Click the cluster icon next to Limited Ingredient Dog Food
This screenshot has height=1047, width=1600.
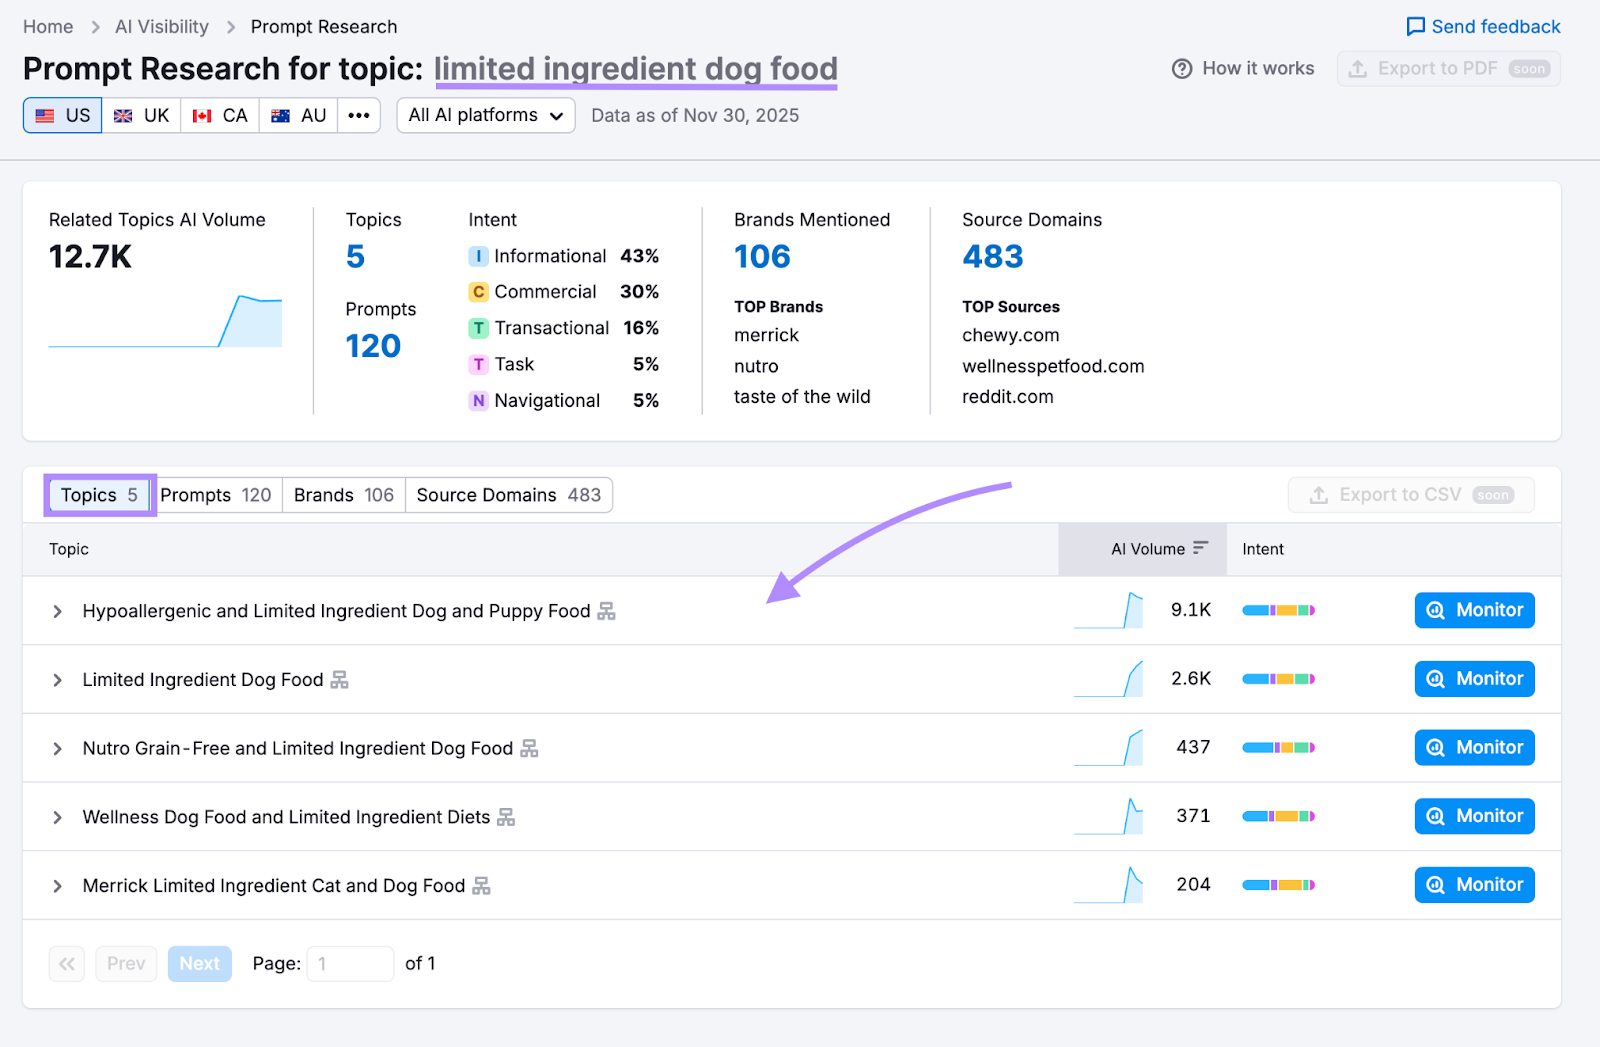click(x=339, y=679)
